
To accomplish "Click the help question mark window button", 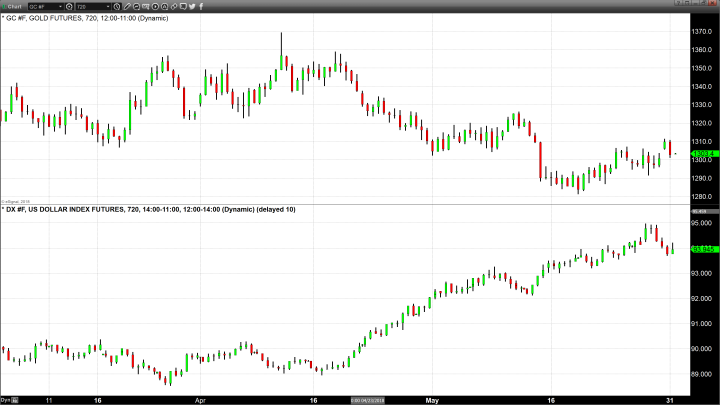I will point(678,6).
